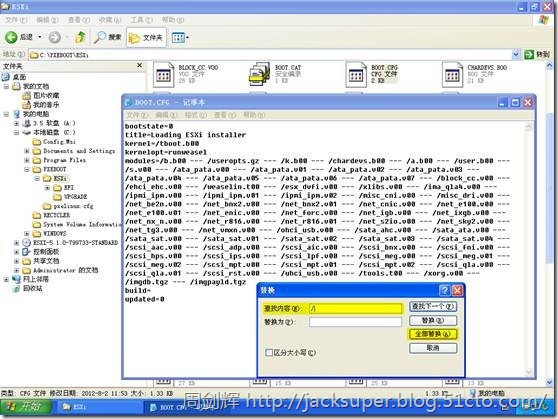
Task: Select My Network Places icon in tree
Action: 16,279
